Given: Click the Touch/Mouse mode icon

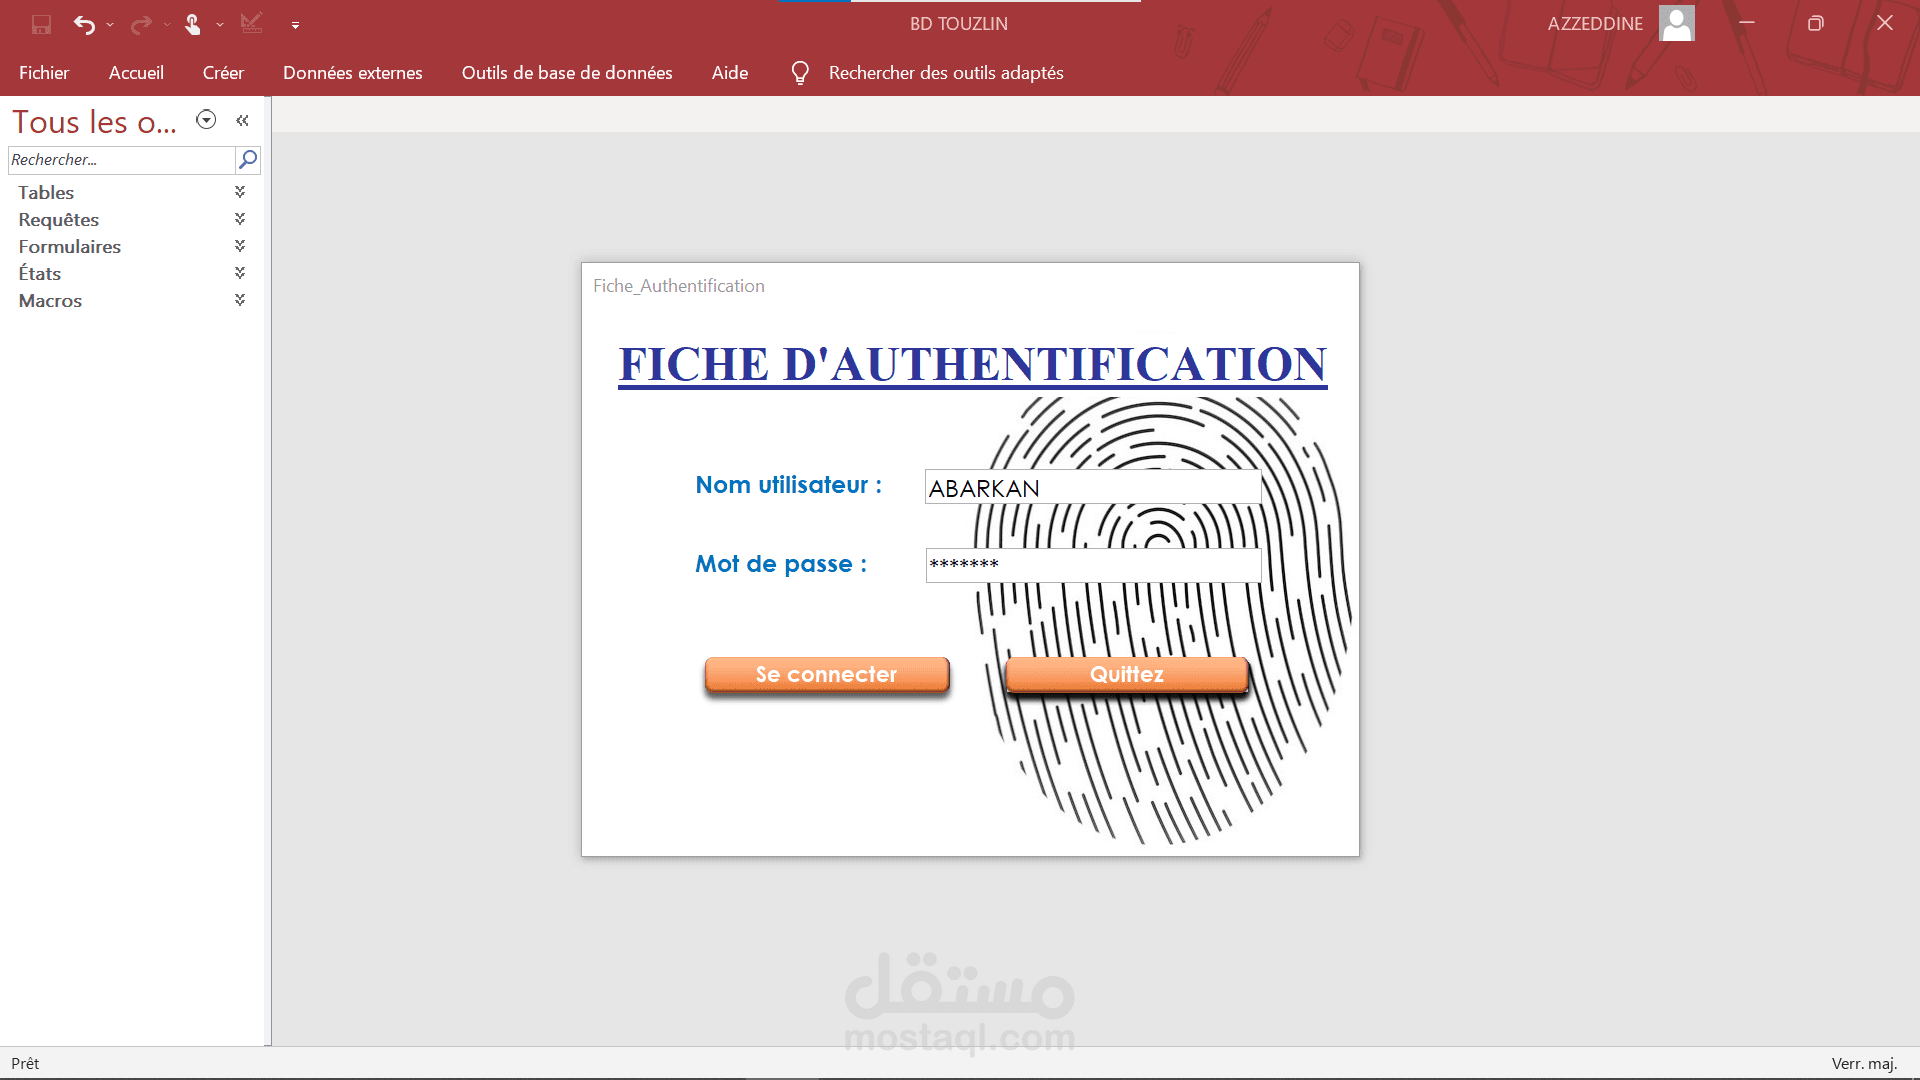Looking at the screenshot, I should (193, 24).
